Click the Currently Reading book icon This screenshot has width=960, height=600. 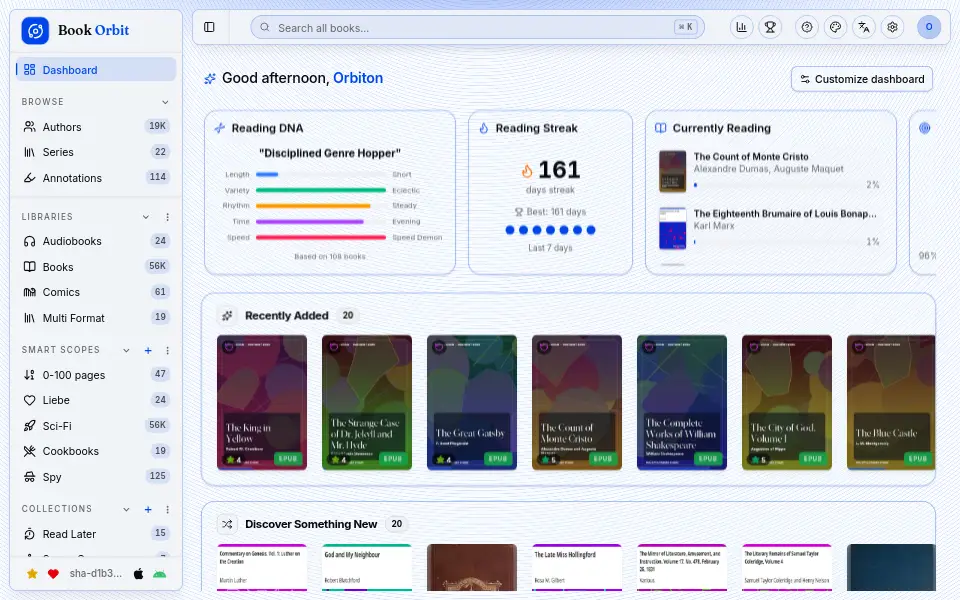(x=661, y=128)
